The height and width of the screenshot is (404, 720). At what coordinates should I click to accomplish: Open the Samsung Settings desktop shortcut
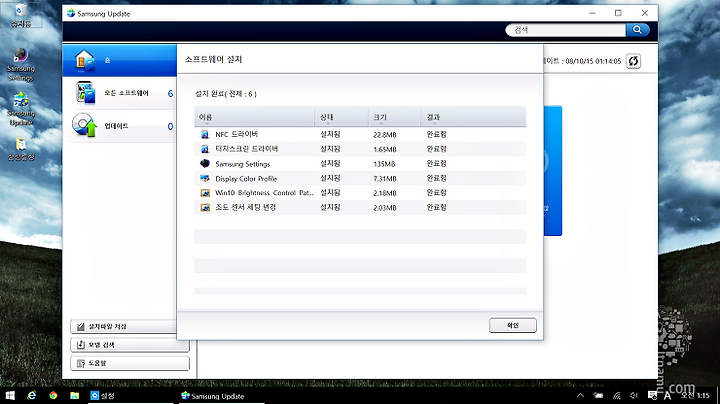click(21, 65)
